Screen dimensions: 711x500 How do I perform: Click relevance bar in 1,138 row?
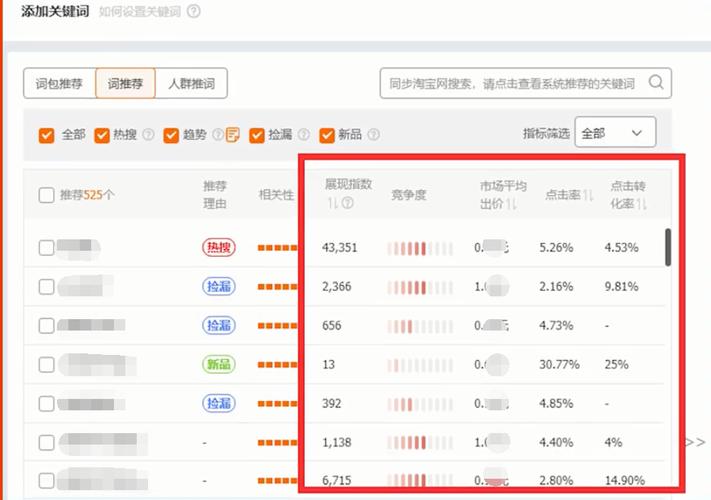278,442
